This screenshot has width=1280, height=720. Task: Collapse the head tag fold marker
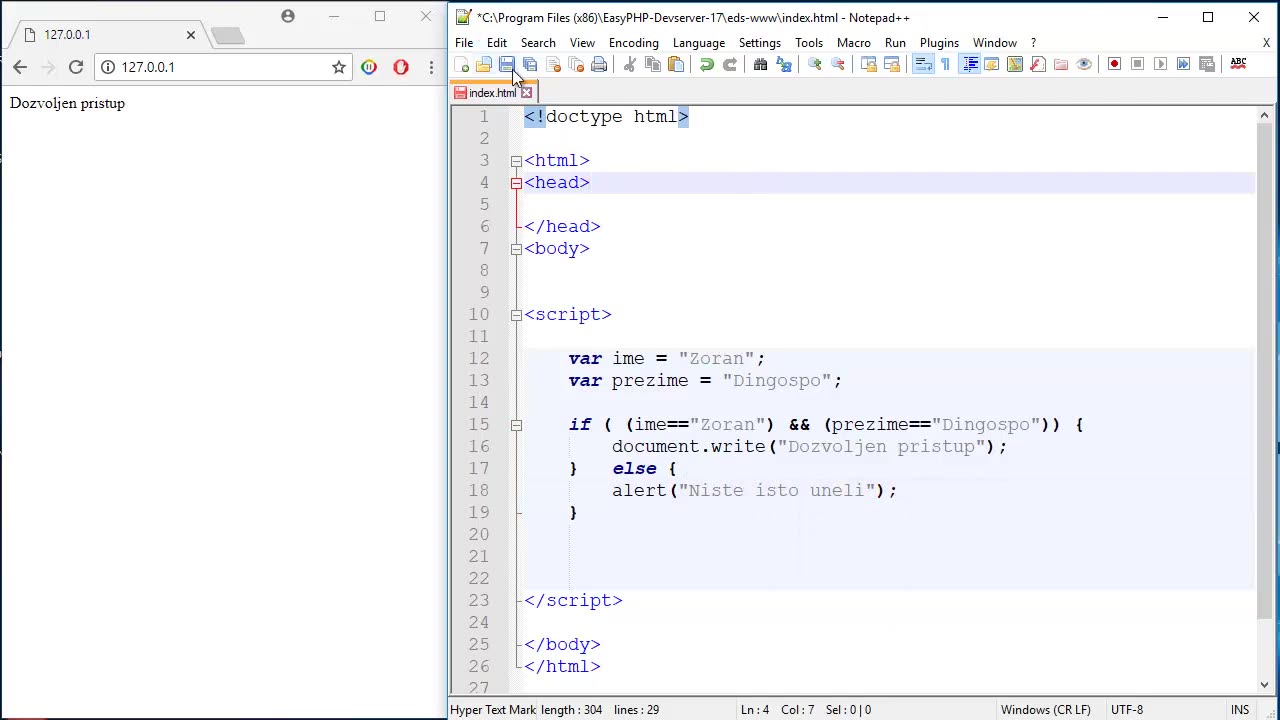pos(516,183)
